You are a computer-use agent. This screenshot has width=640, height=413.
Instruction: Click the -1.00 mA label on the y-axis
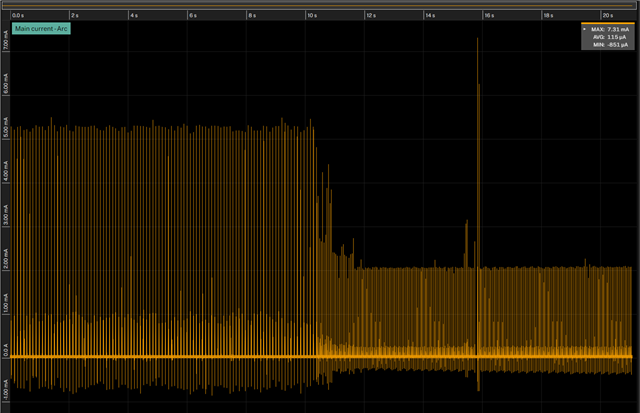pyautogui.click(x=5, y=390)
